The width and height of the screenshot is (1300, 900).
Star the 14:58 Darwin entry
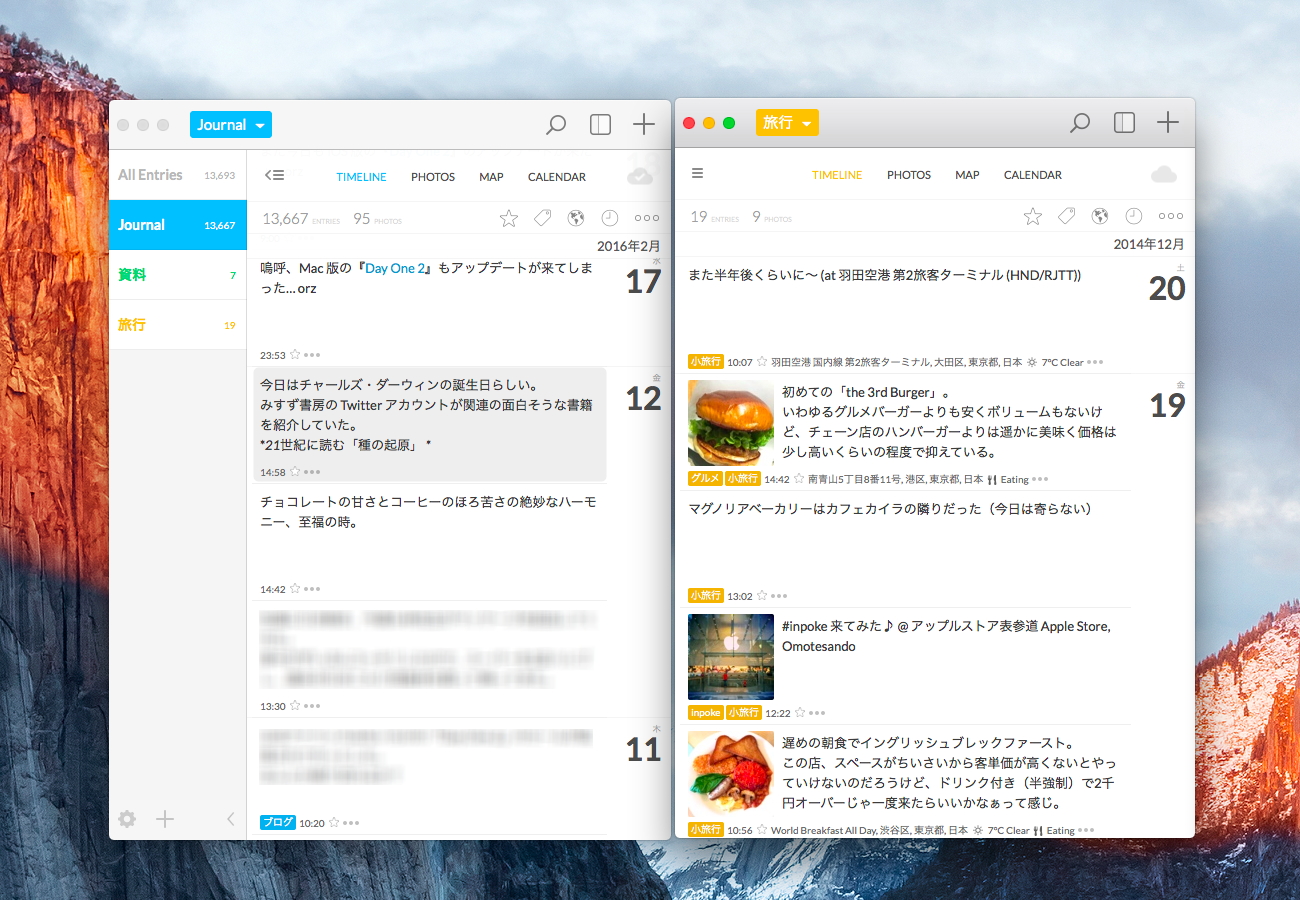click(295, 472)
